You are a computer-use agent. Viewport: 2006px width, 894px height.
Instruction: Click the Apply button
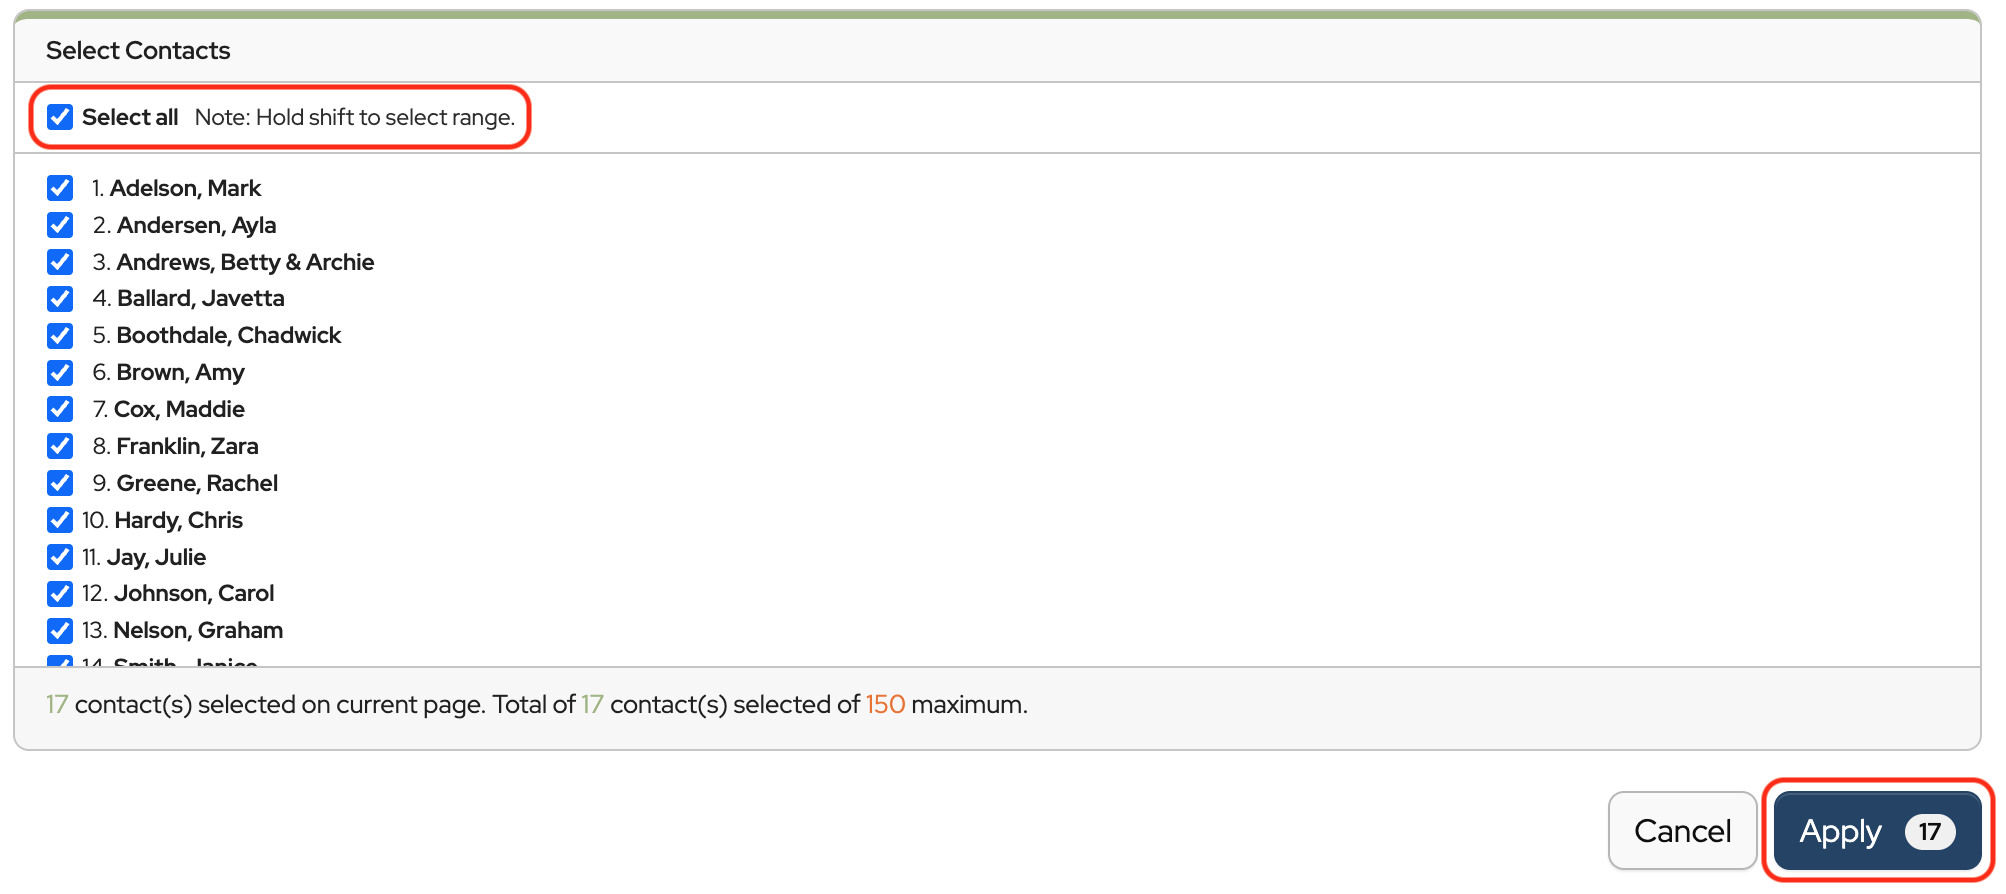1842,831
